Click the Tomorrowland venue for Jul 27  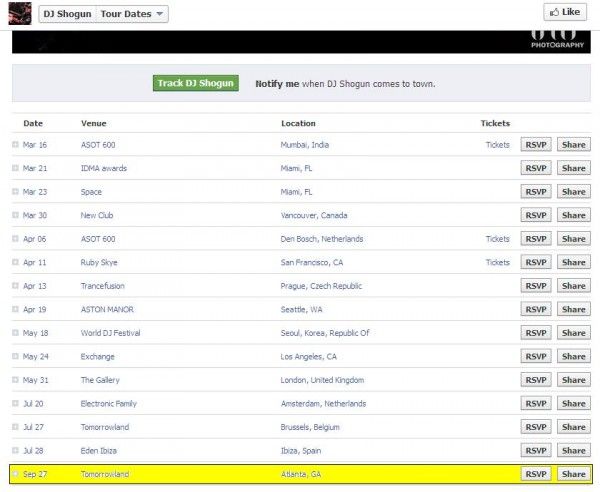104,427
